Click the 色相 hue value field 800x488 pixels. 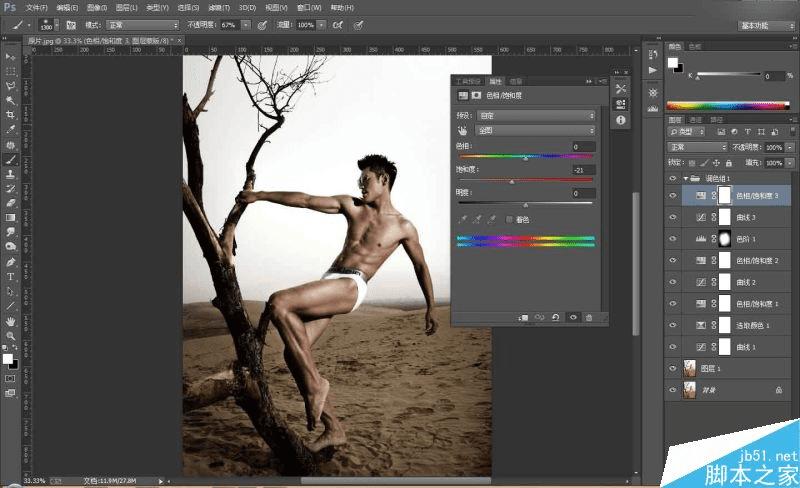pos(583,147)
